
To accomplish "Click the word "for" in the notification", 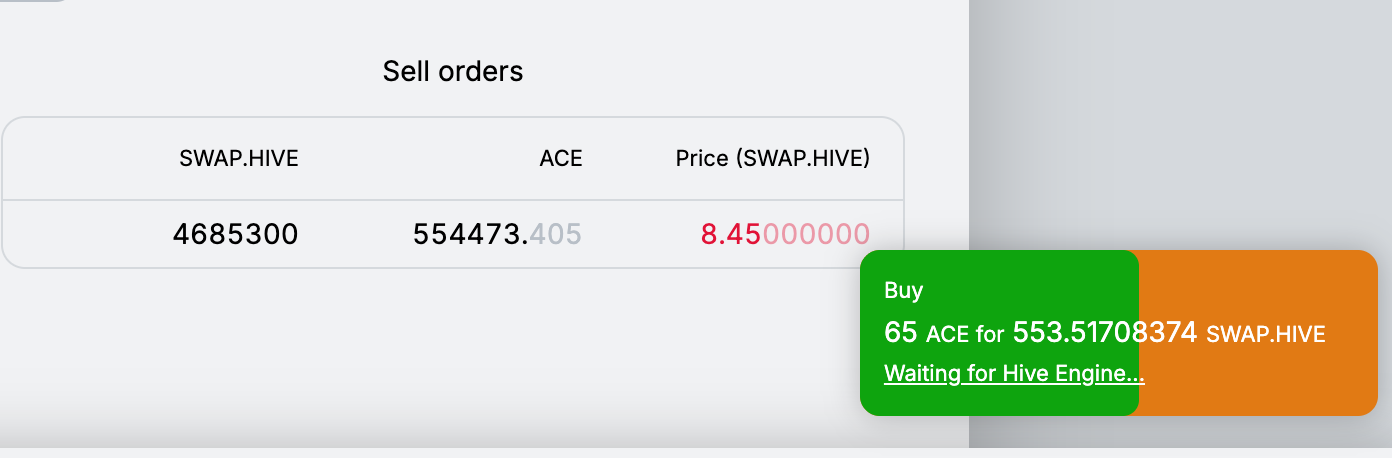I will [990, 334].
